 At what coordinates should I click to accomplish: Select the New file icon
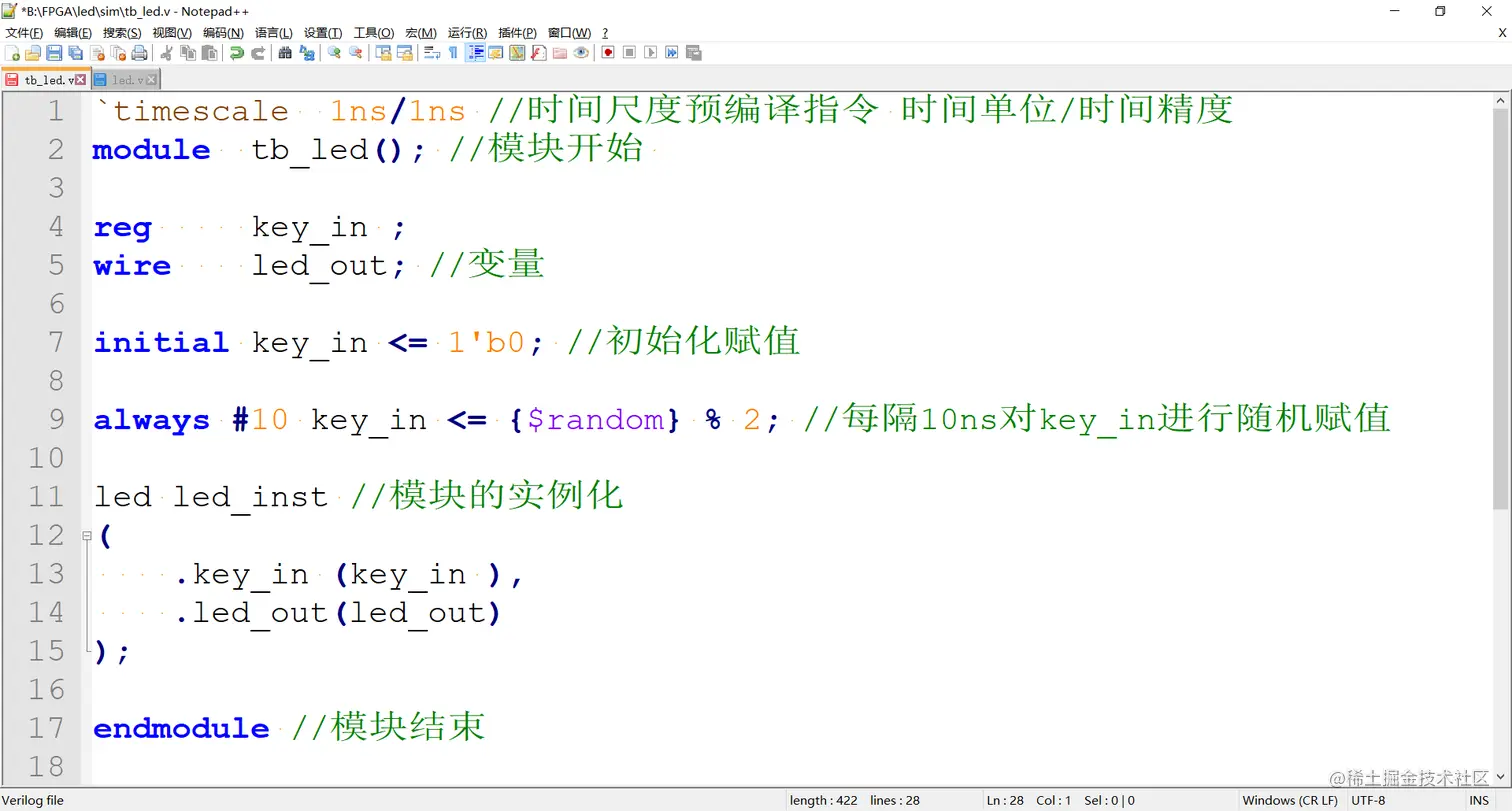(x=13, y=52)
